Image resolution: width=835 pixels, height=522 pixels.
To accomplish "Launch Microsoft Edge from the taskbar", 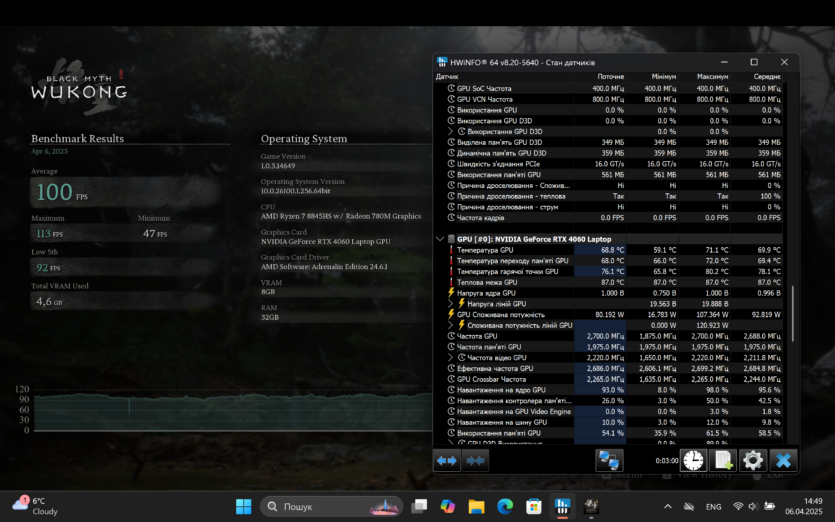I will [505, 506].
